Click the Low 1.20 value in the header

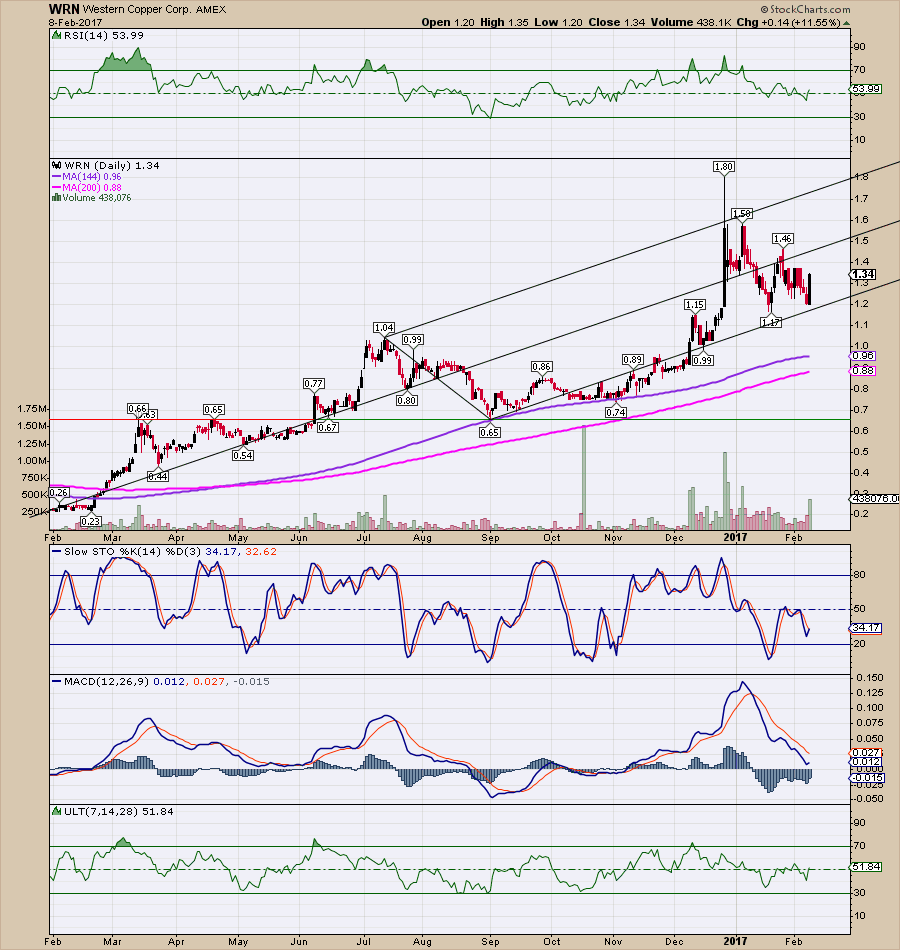coord(558,22)
